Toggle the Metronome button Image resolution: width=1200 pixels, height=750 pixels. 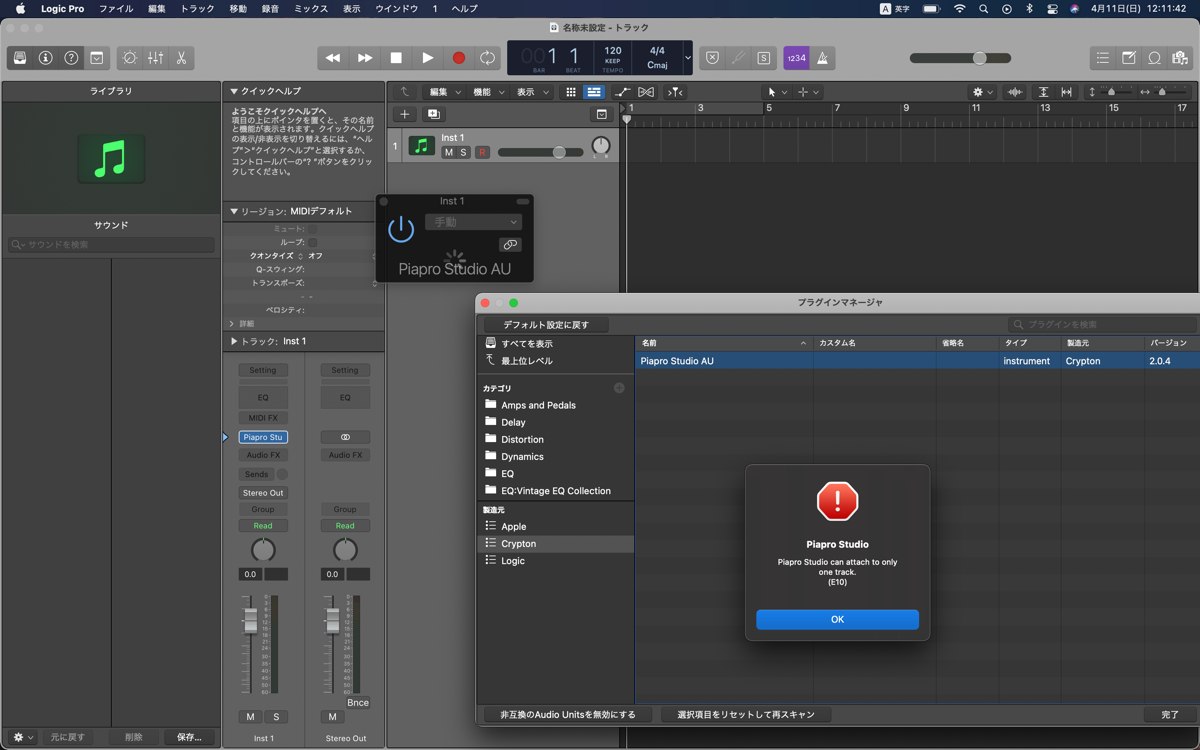[823, 58]
